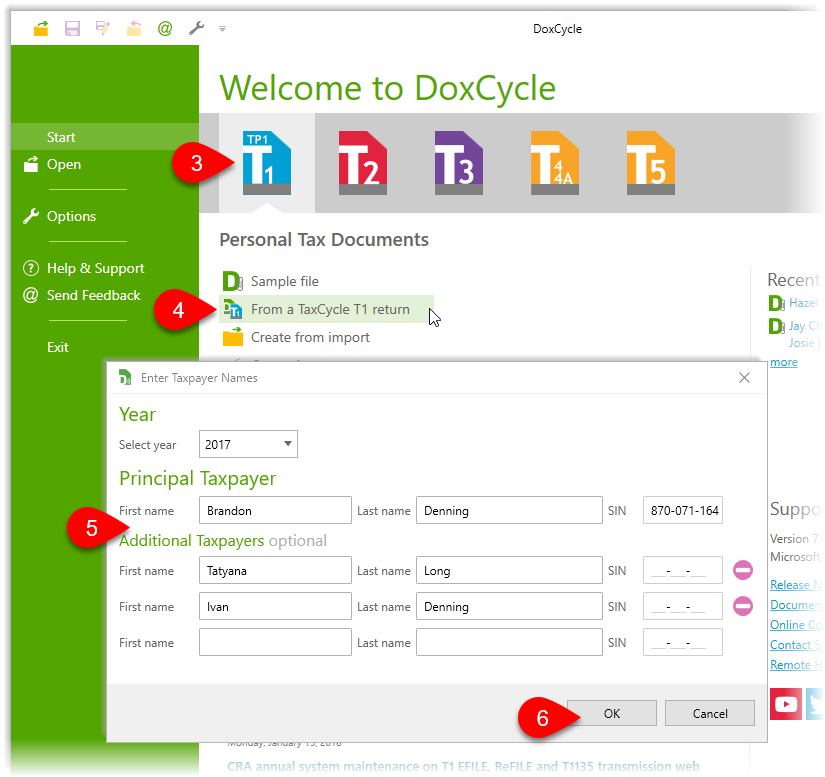Click principal taxpayer Last name field
825x777 pixels.
(509, 510)
